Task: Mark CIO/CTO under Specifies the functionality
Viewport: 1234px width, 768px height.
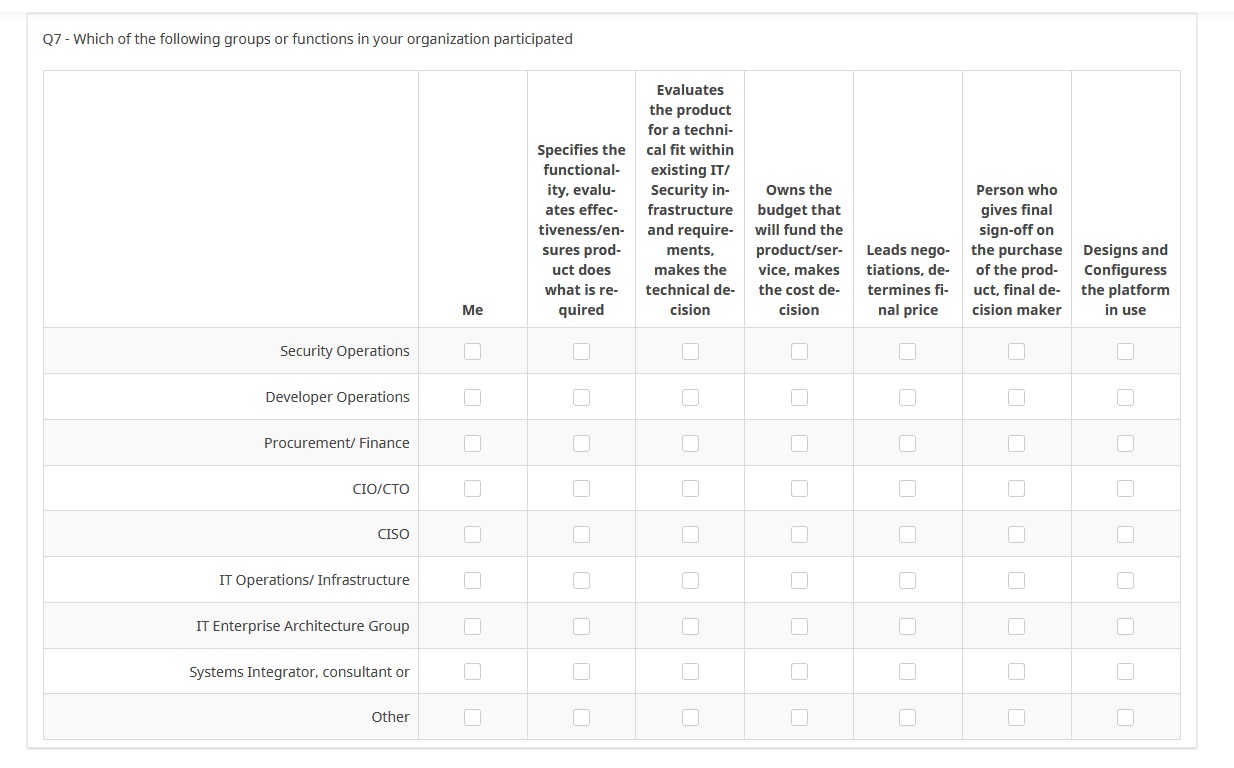Action: tap(581, 489)
